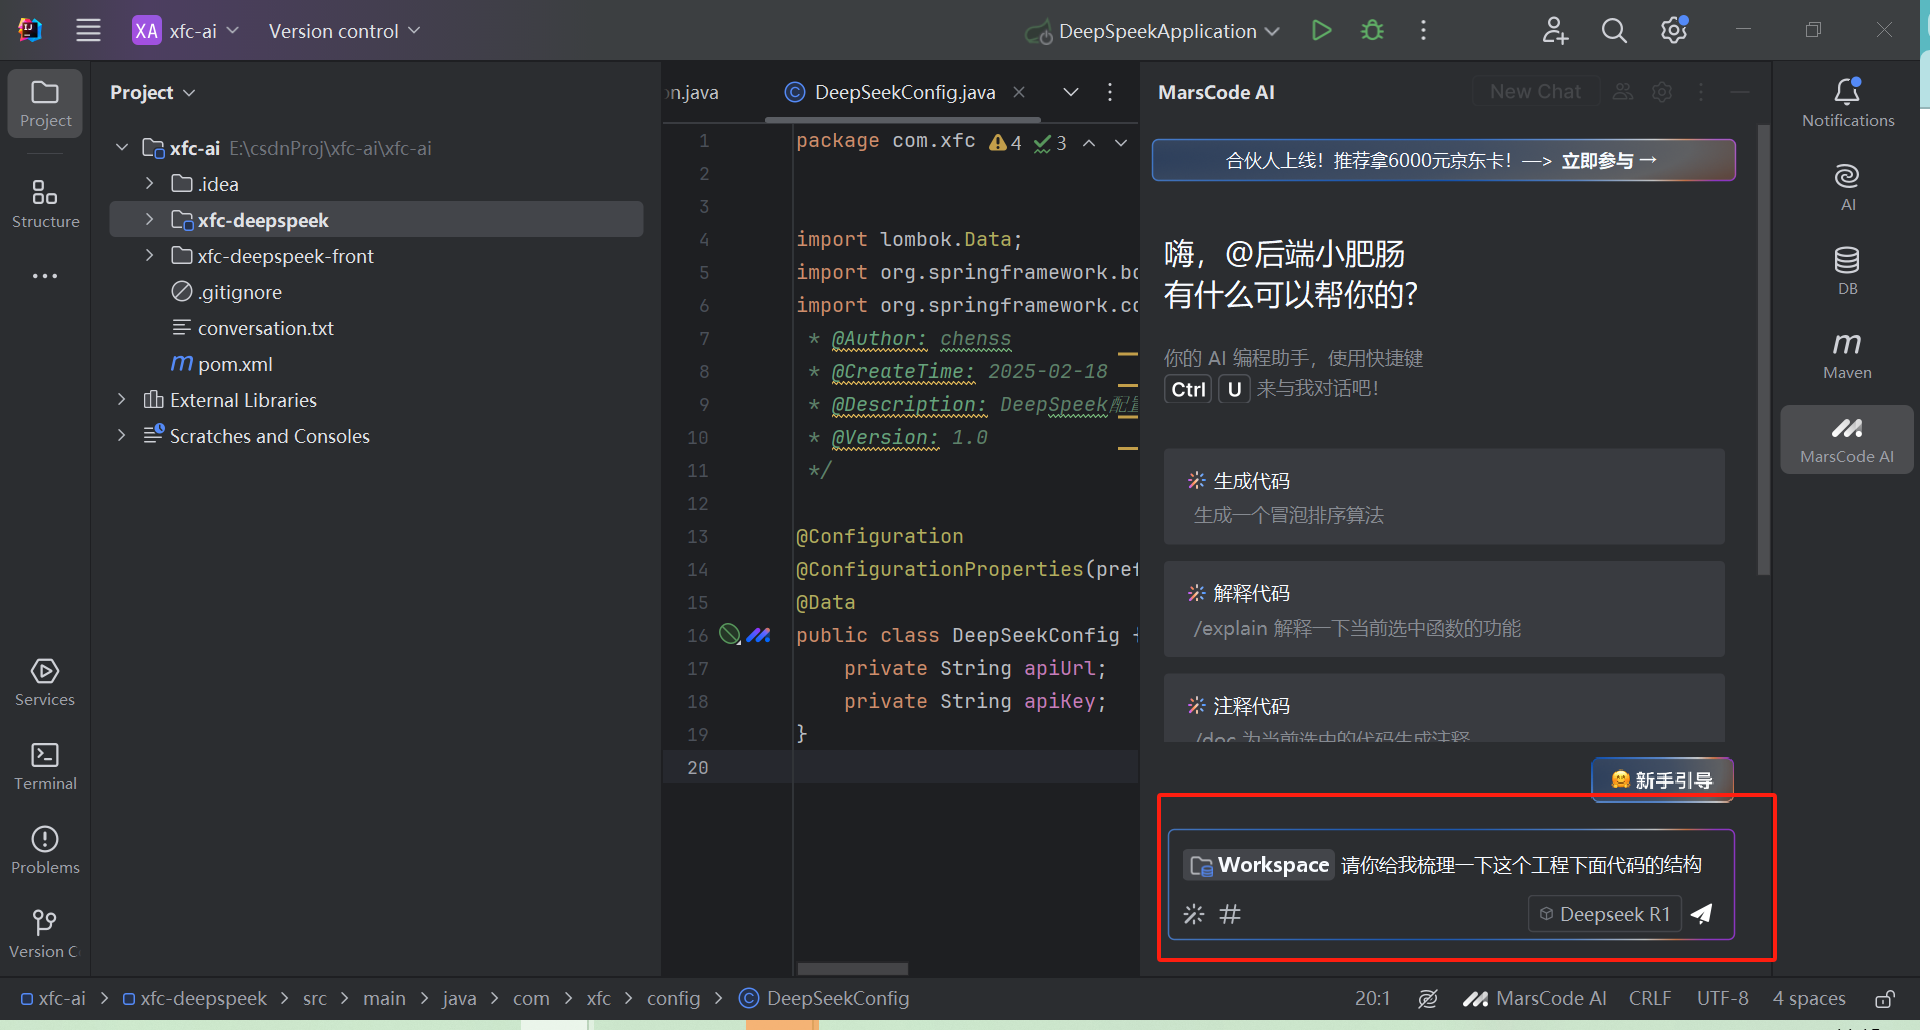Open the Terminal tool window
The width and height of the screenshot is (1930, 1030).
click(x=45, y=766)
